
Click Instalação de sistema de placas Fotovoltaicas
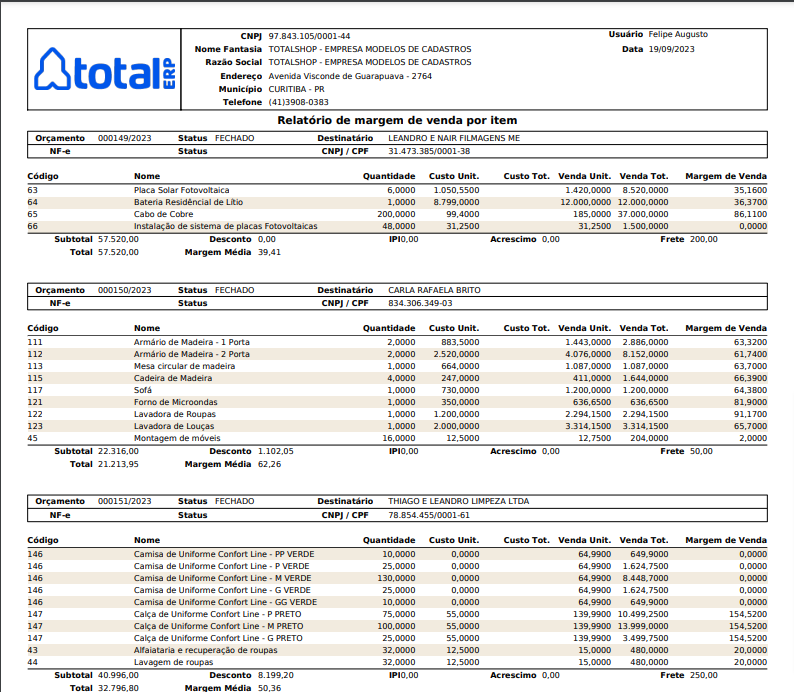pyautogui.click(x=225, y=226)
